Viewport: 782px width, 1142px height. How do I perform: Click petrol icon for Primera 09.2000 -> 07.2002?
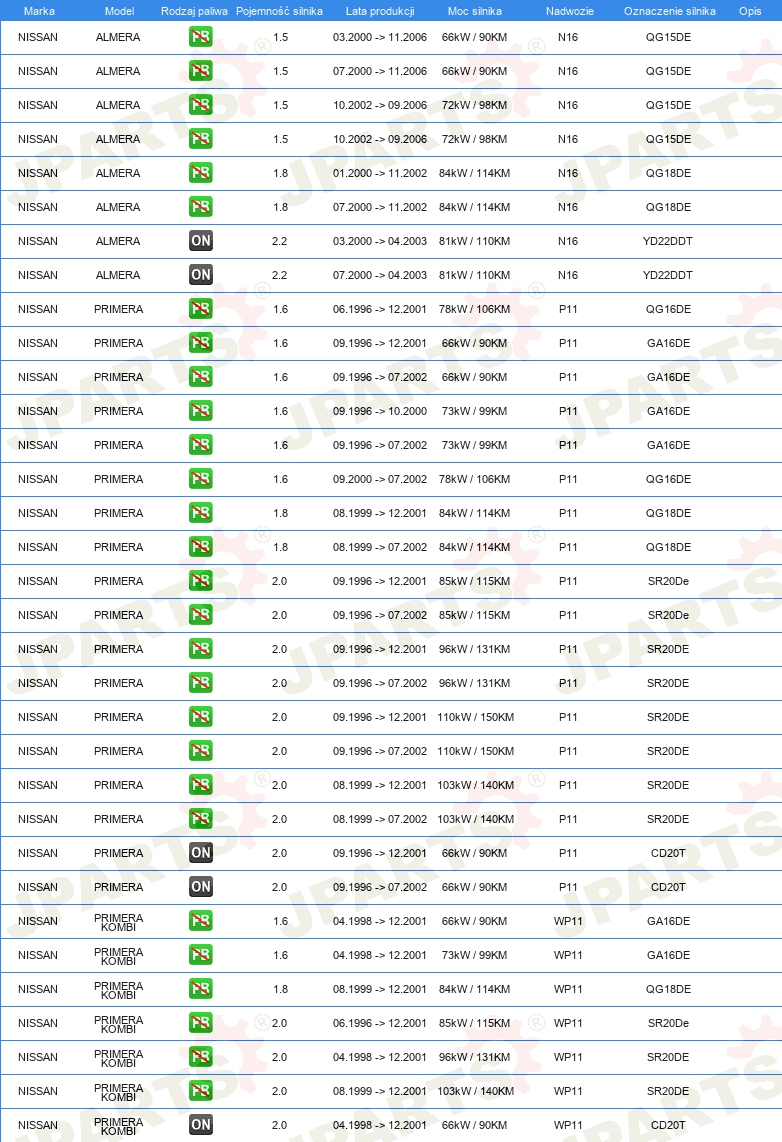click(200, 479)
